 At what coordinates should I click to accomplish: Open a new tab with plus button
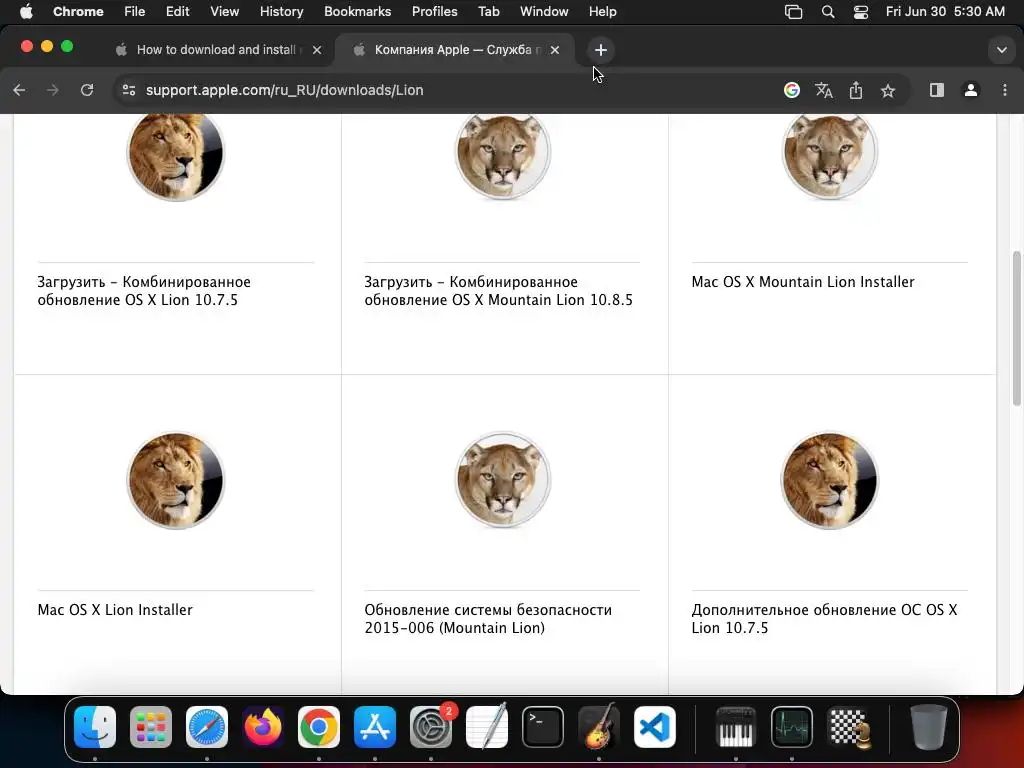(x=601, y=50)
